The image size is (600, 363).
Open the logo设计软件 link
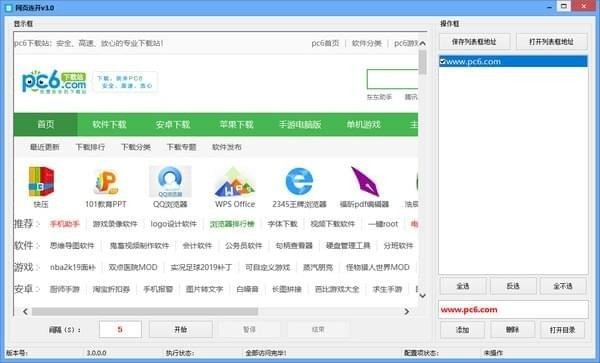click(x=173, y=224)
